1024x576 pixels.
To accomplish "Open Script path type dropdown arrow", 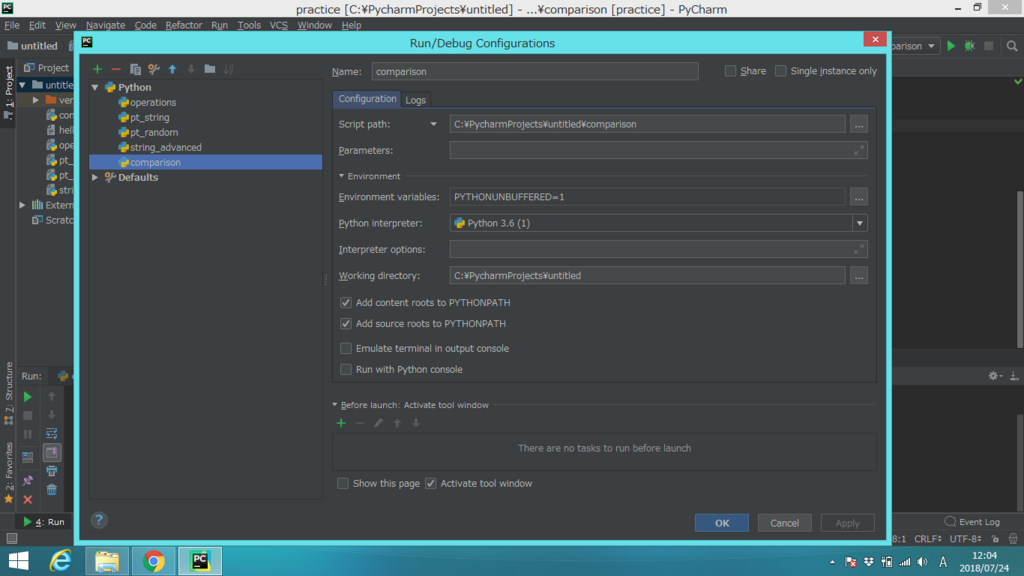I will point(433,124).
